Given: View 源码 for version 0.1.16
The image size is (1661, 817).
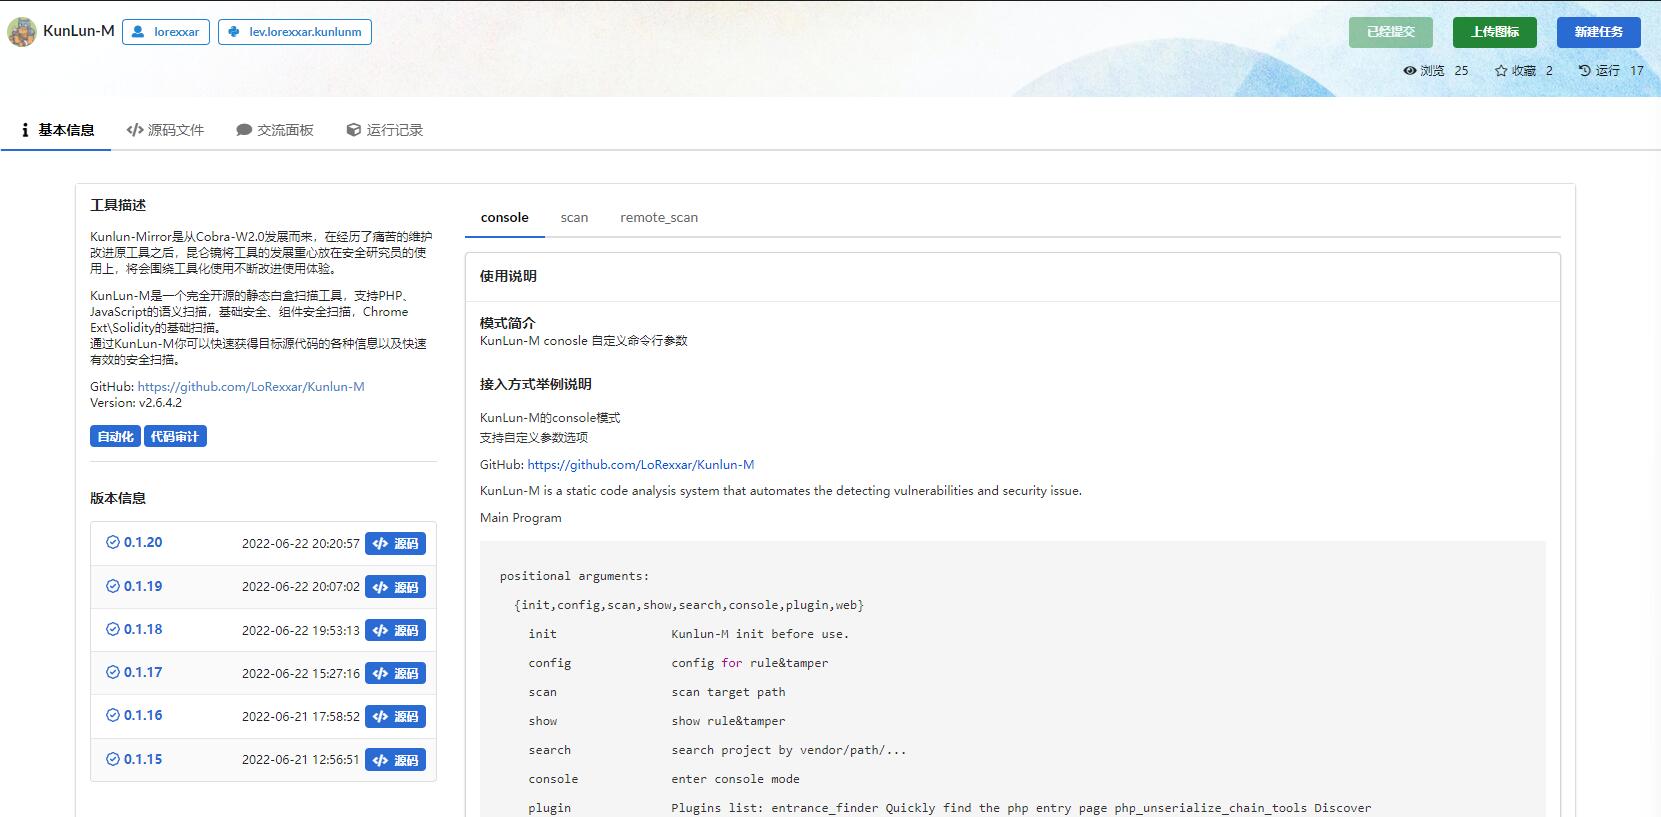Looking at the screenshot, I should coord(395,716).
